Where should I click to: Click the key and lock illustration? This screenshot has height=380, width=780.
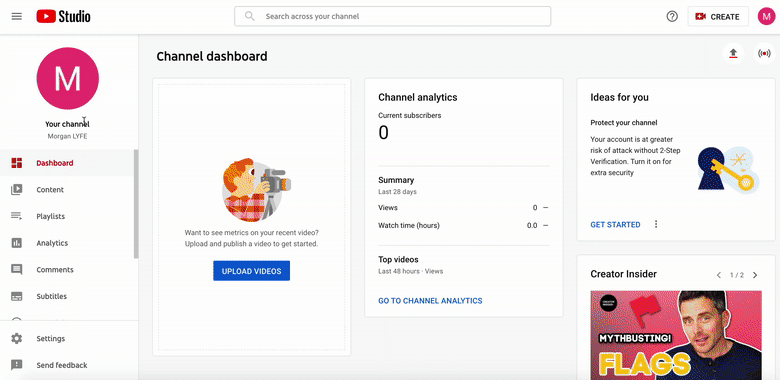pos(728,169)
